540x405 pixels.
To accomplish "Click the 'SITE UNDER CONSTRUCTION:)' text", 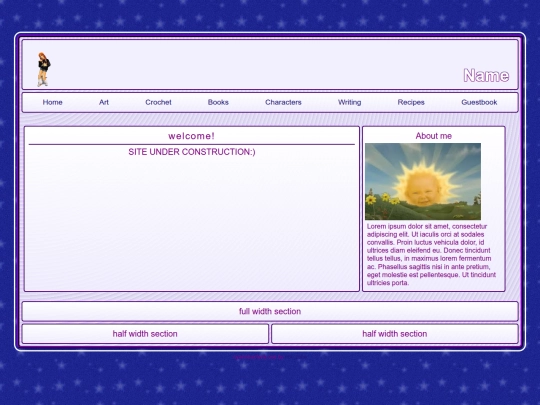I will (x=192, y=152).
